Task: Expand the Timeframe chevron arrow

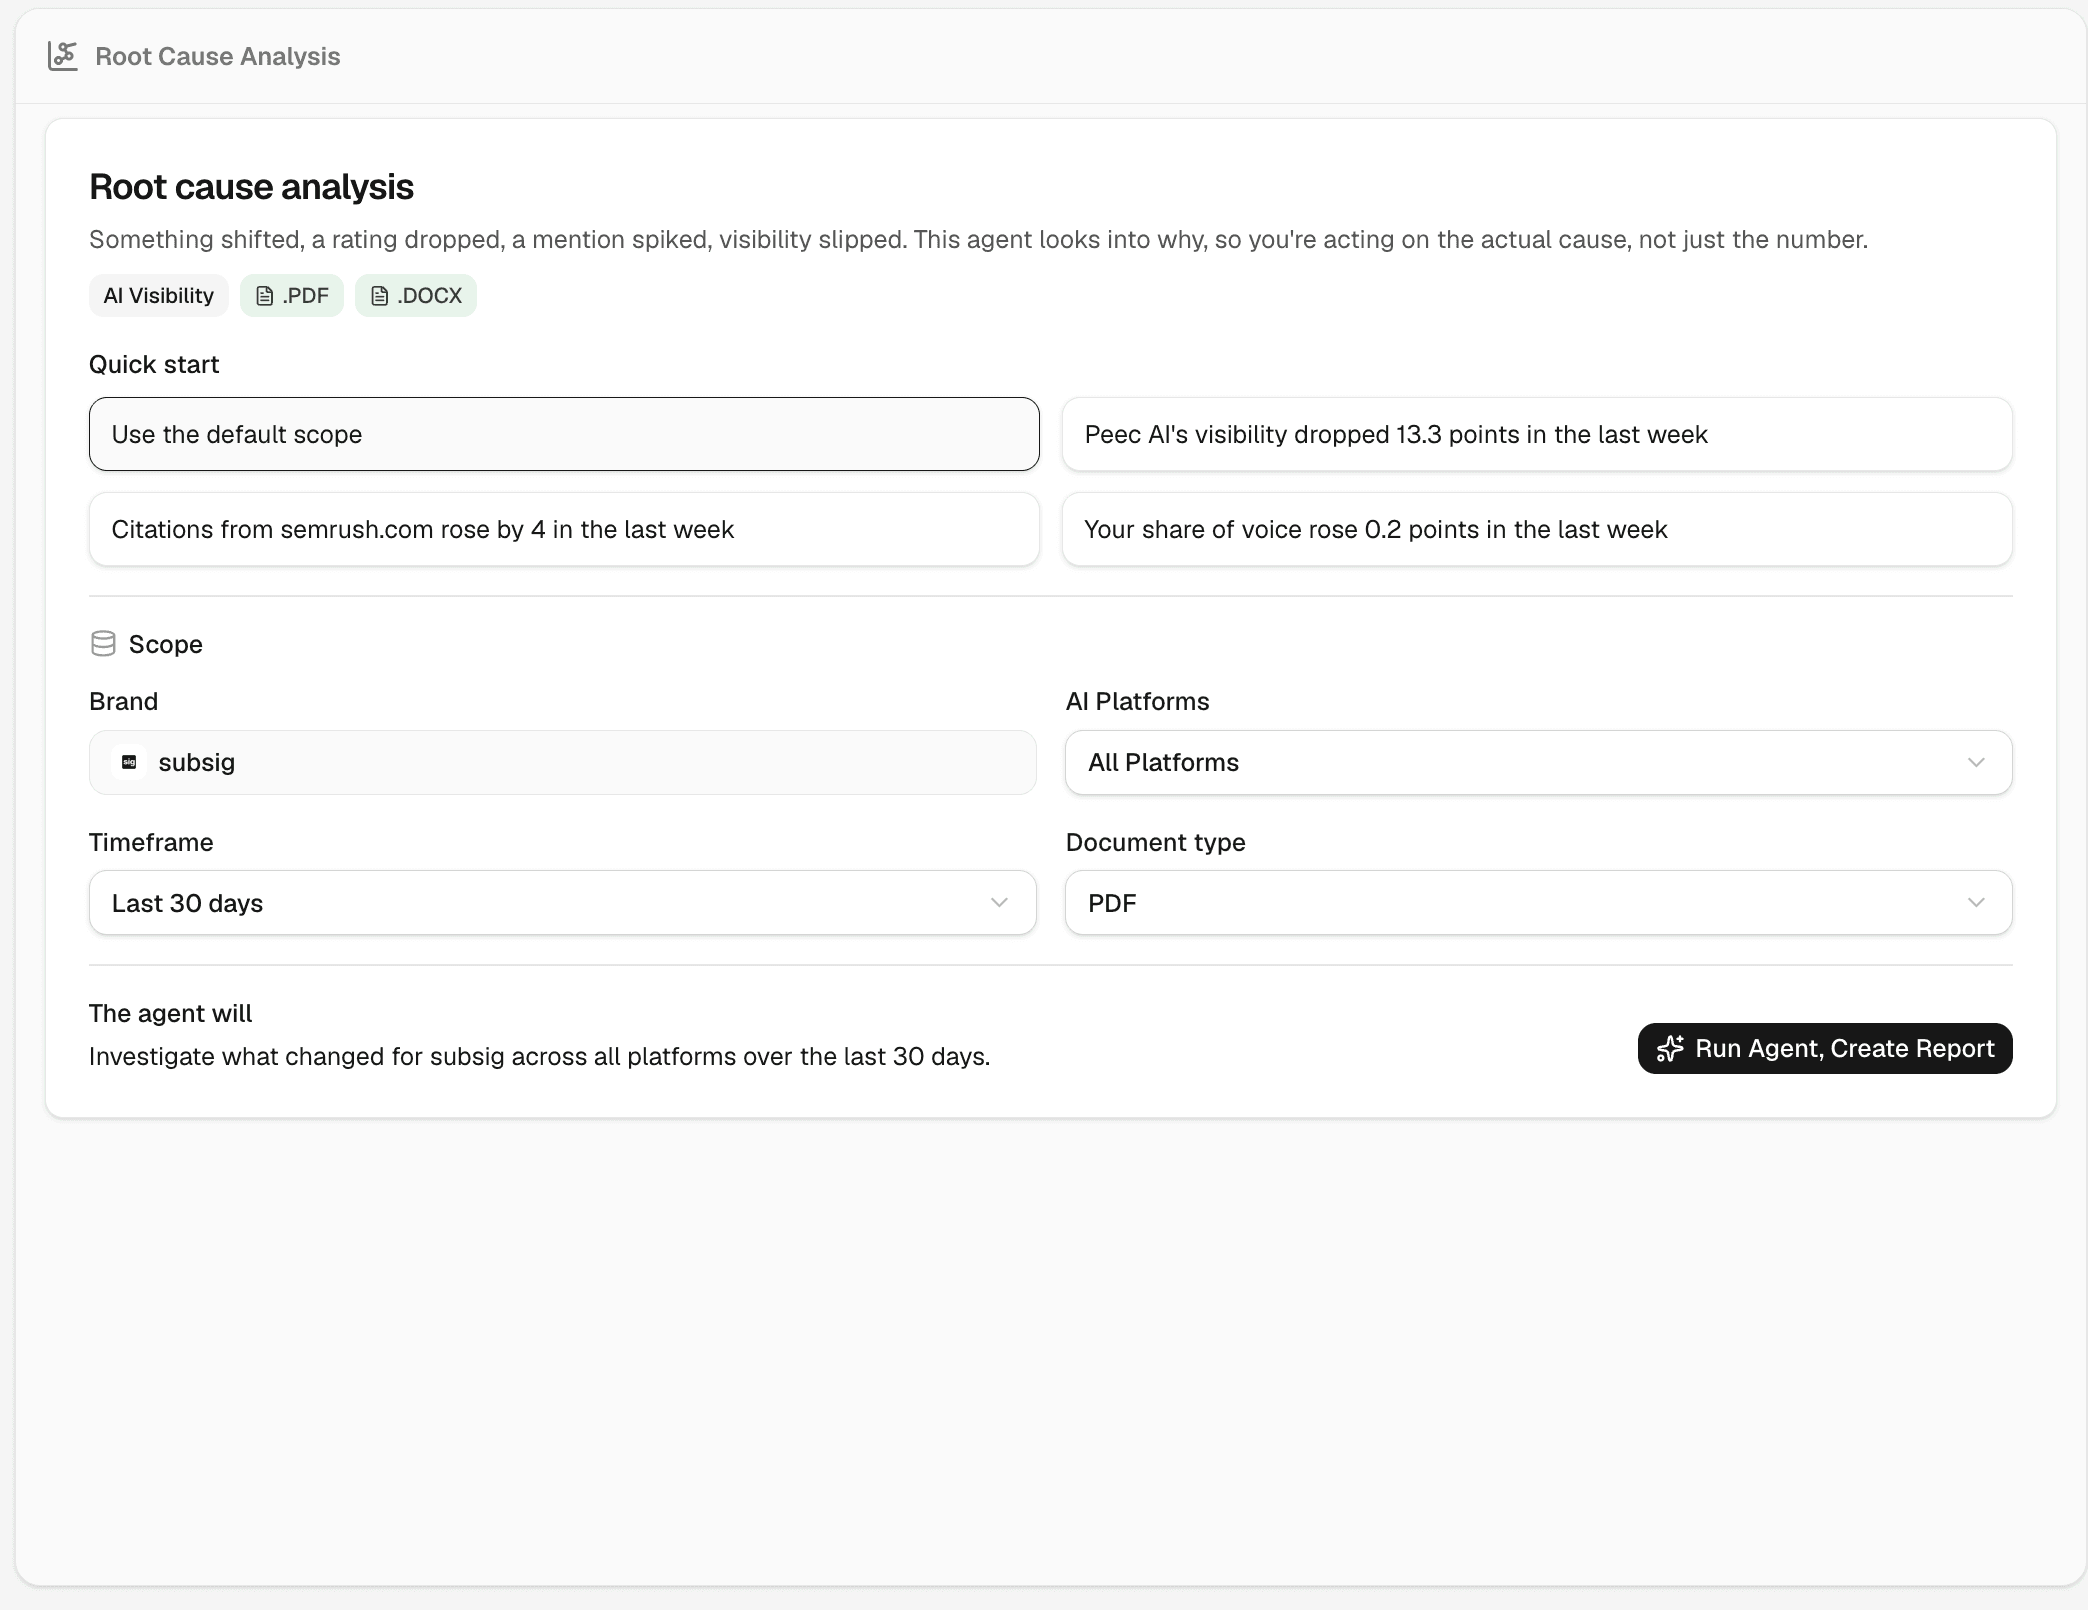Action: pyautogui.click(x=999, y=903)
